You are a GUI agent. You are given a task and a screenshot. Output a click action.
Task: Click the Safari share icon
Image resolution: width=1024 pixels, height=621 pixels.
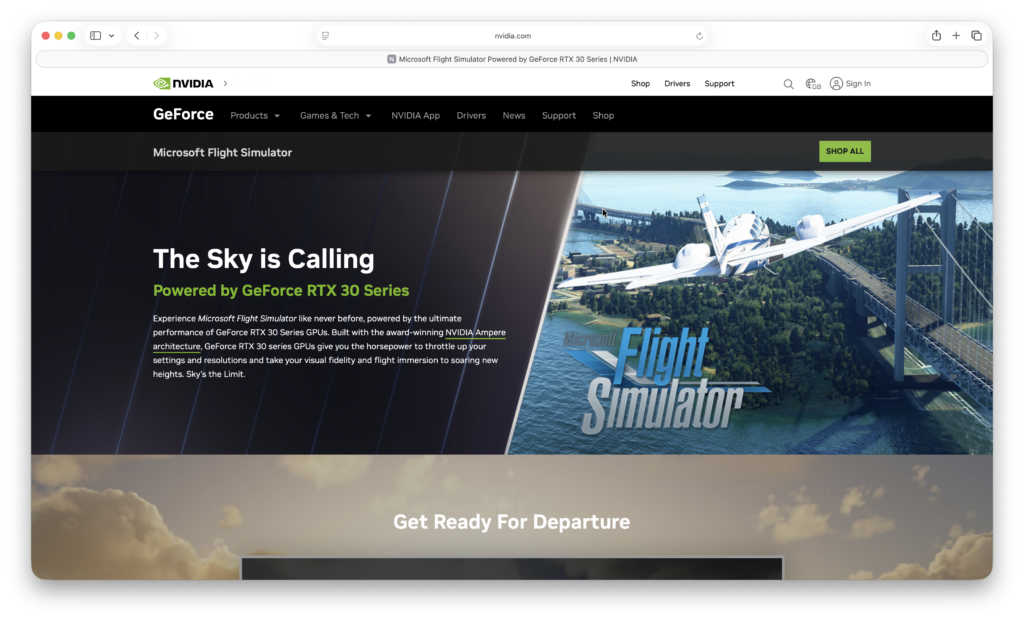coord(936,35)
